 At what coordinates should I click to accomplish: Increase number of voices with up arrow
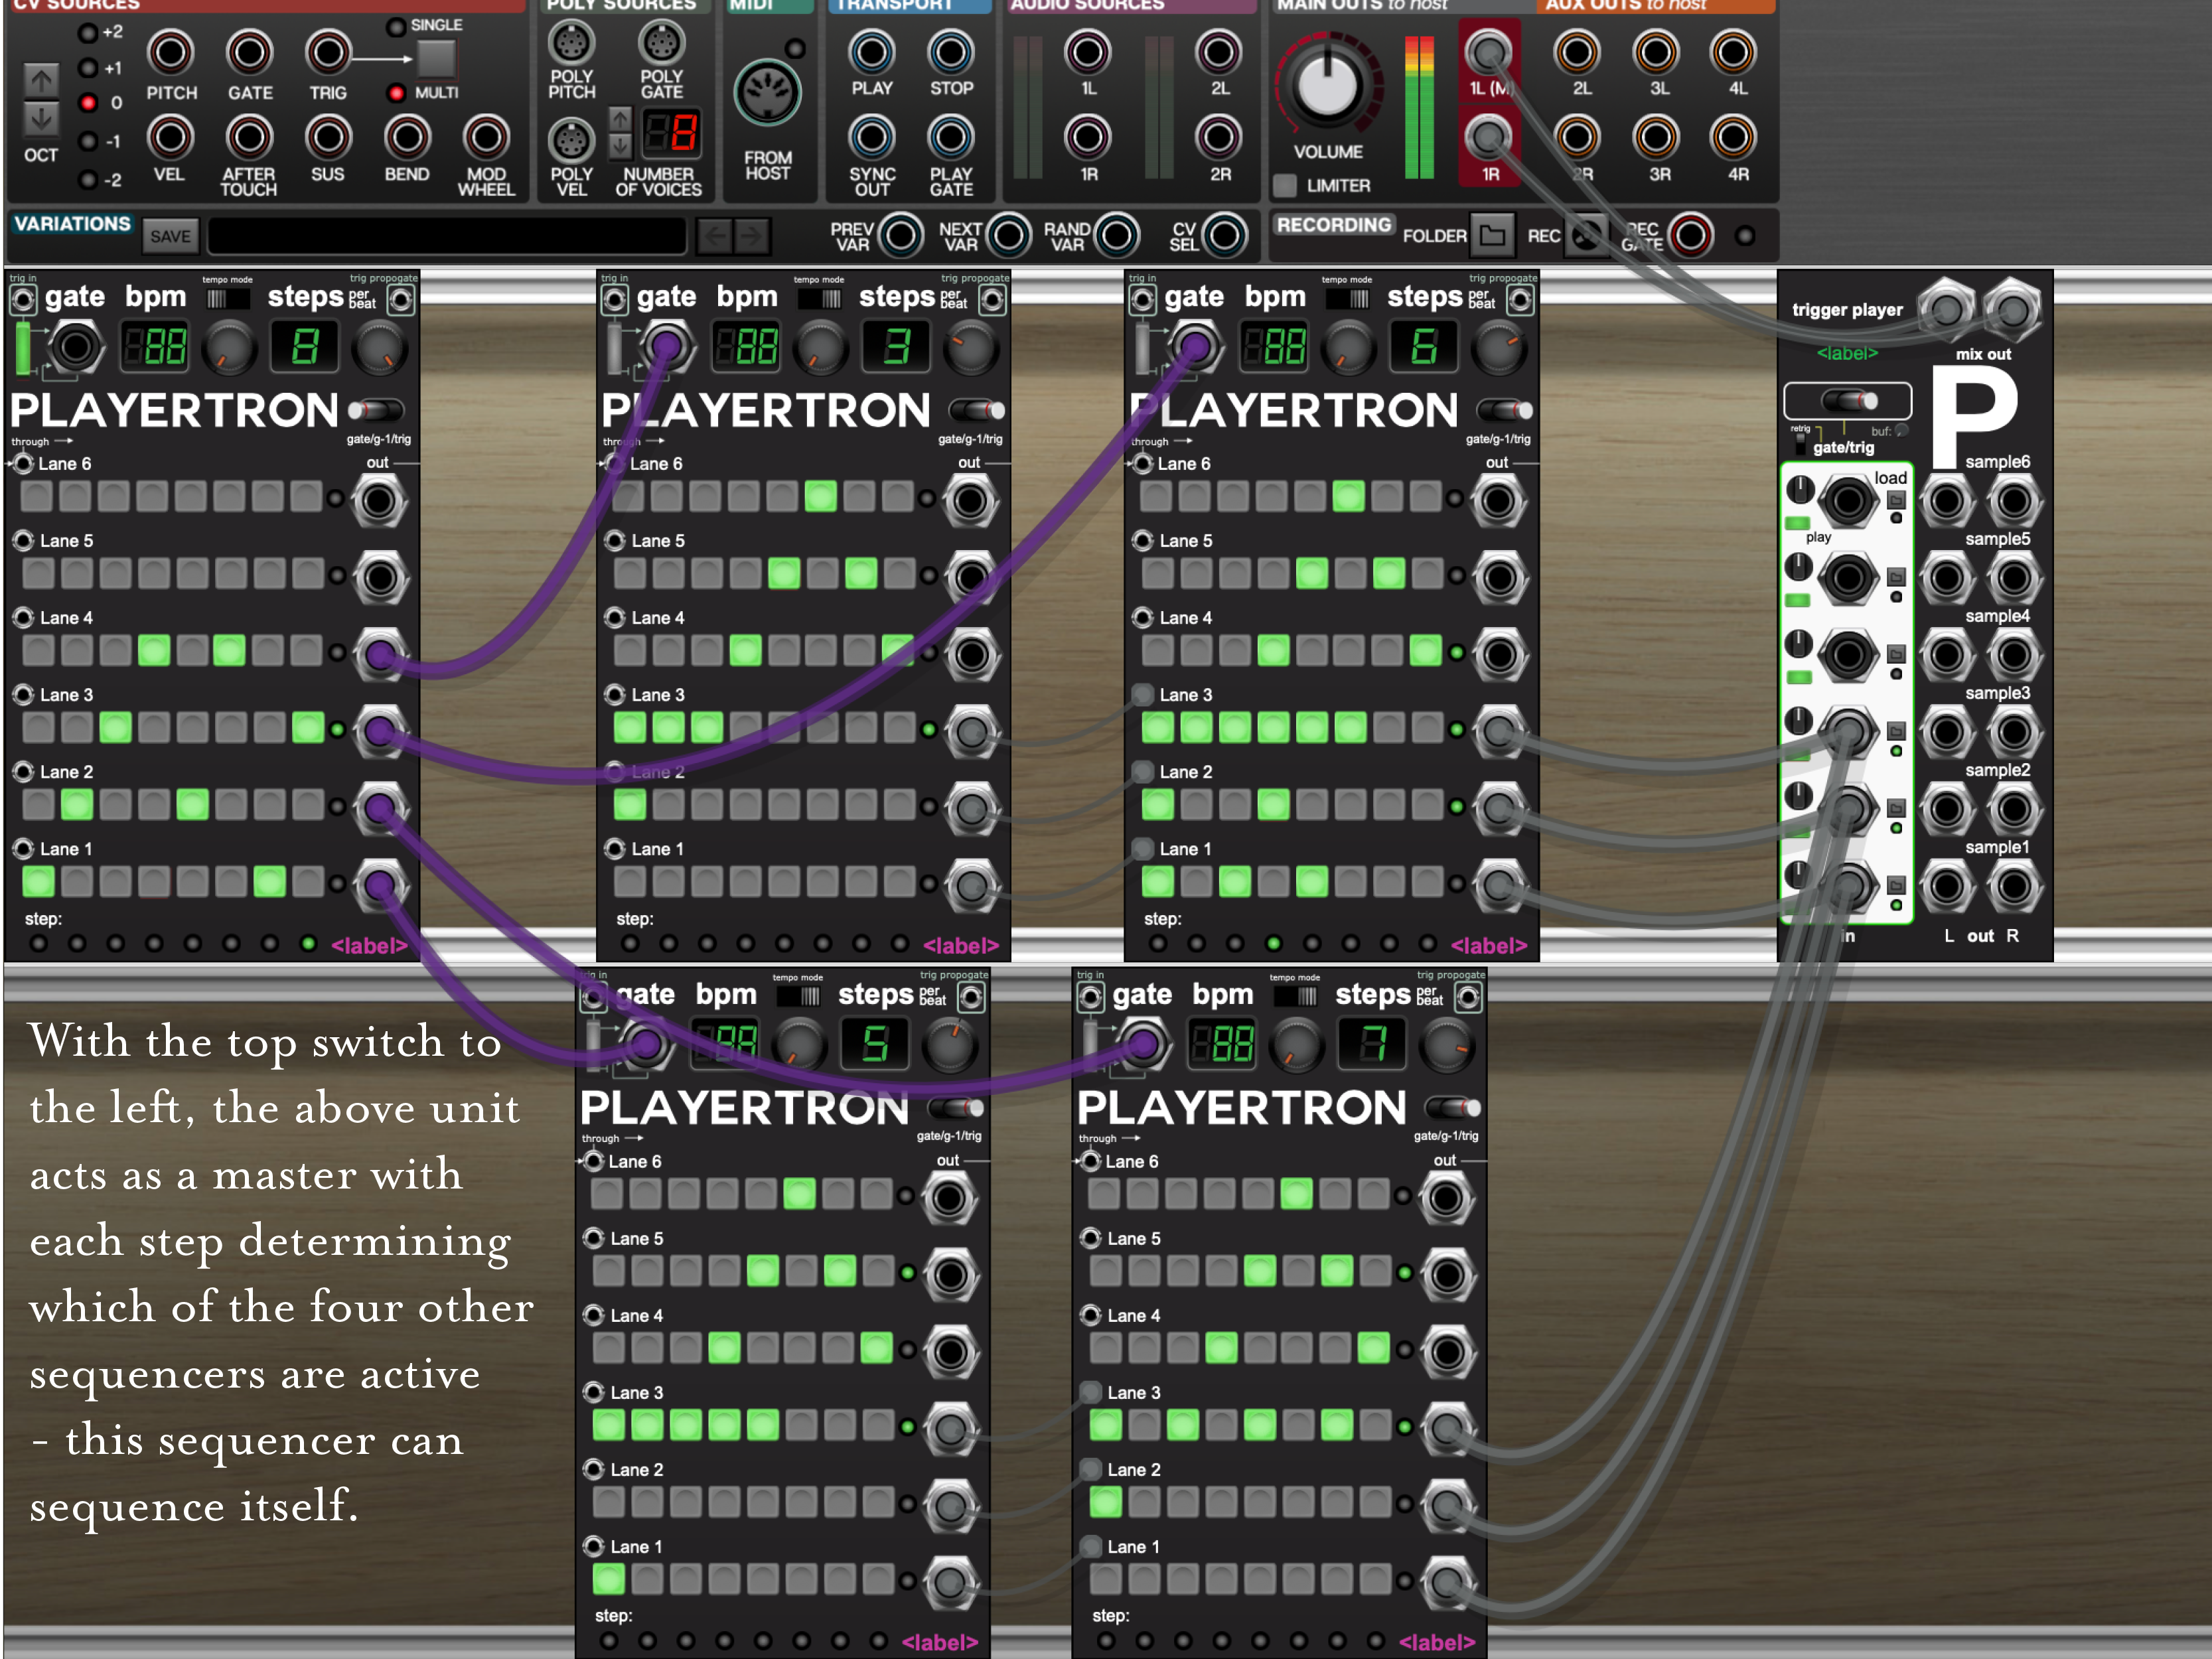coord(621,120)
